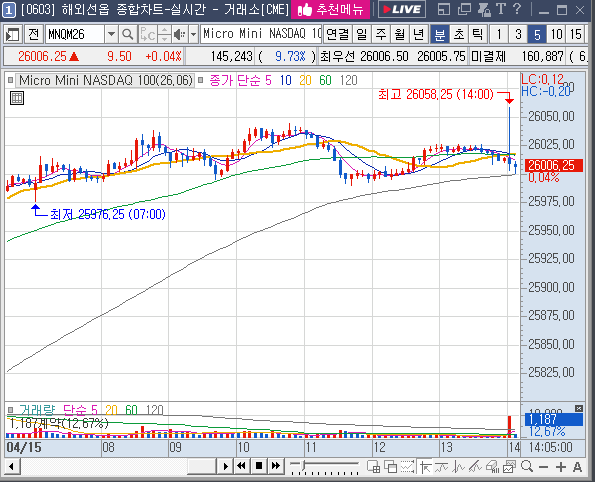
Task: Toggle the 거래량 volume legend checkbox
Action: tap(11, 410)
